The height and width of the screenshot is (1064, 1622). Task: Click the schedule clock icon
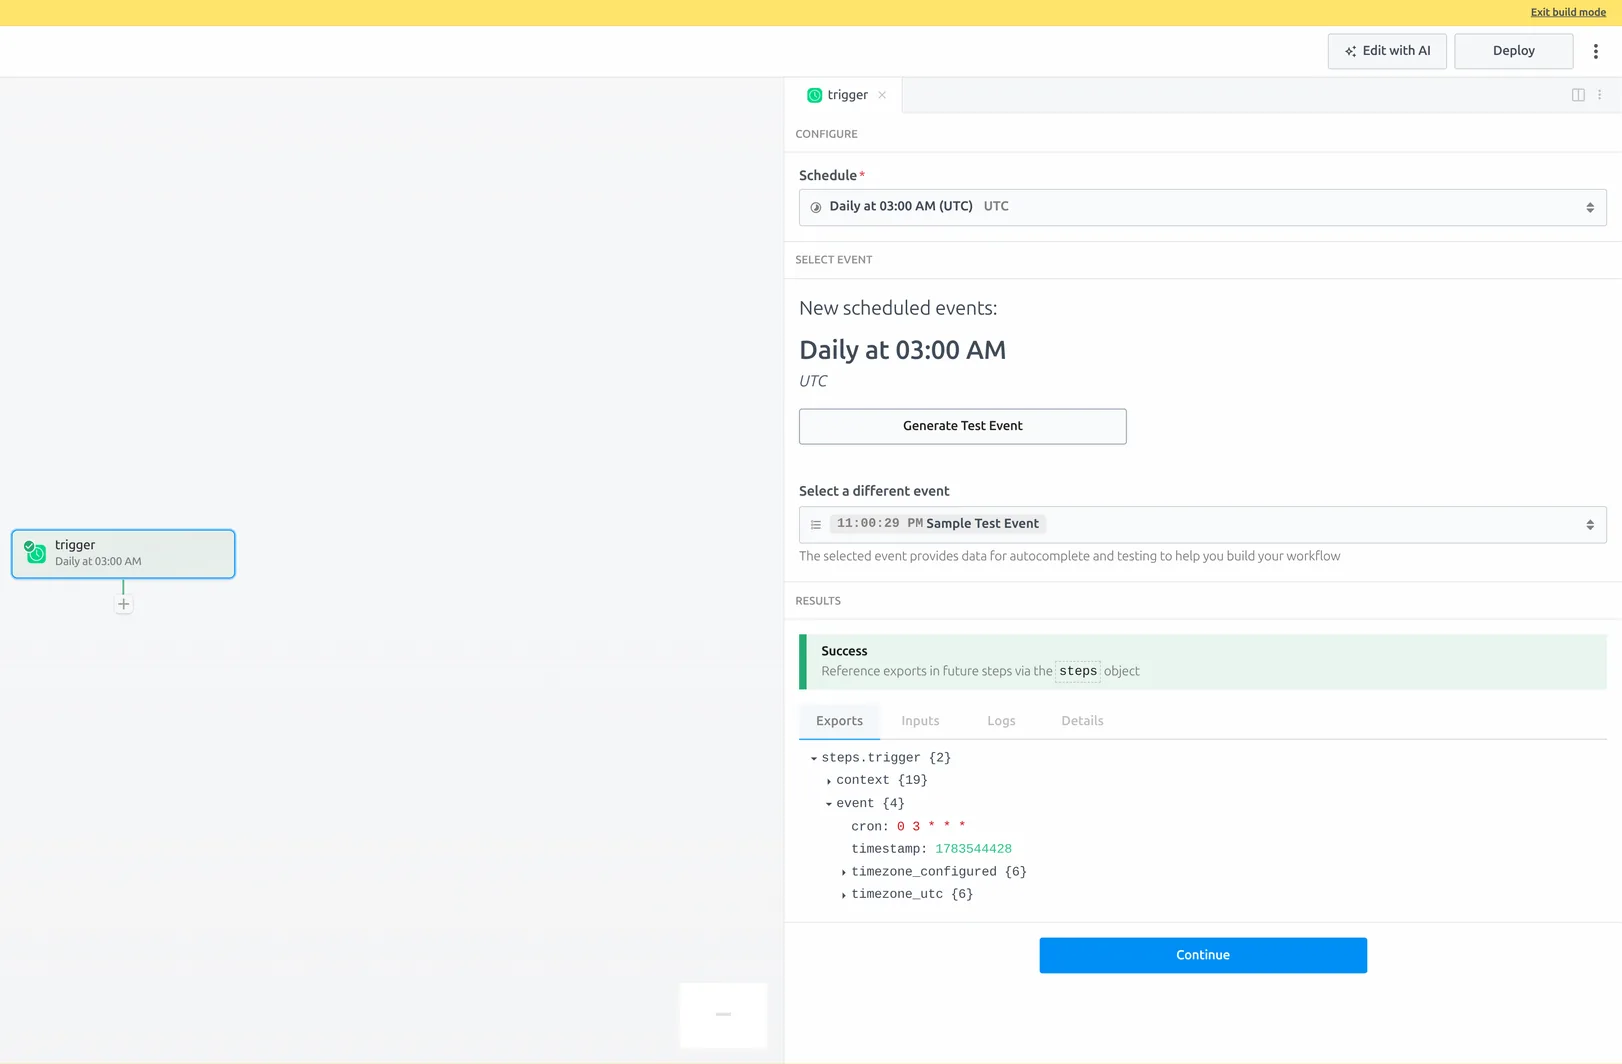(x=816, y=207)
